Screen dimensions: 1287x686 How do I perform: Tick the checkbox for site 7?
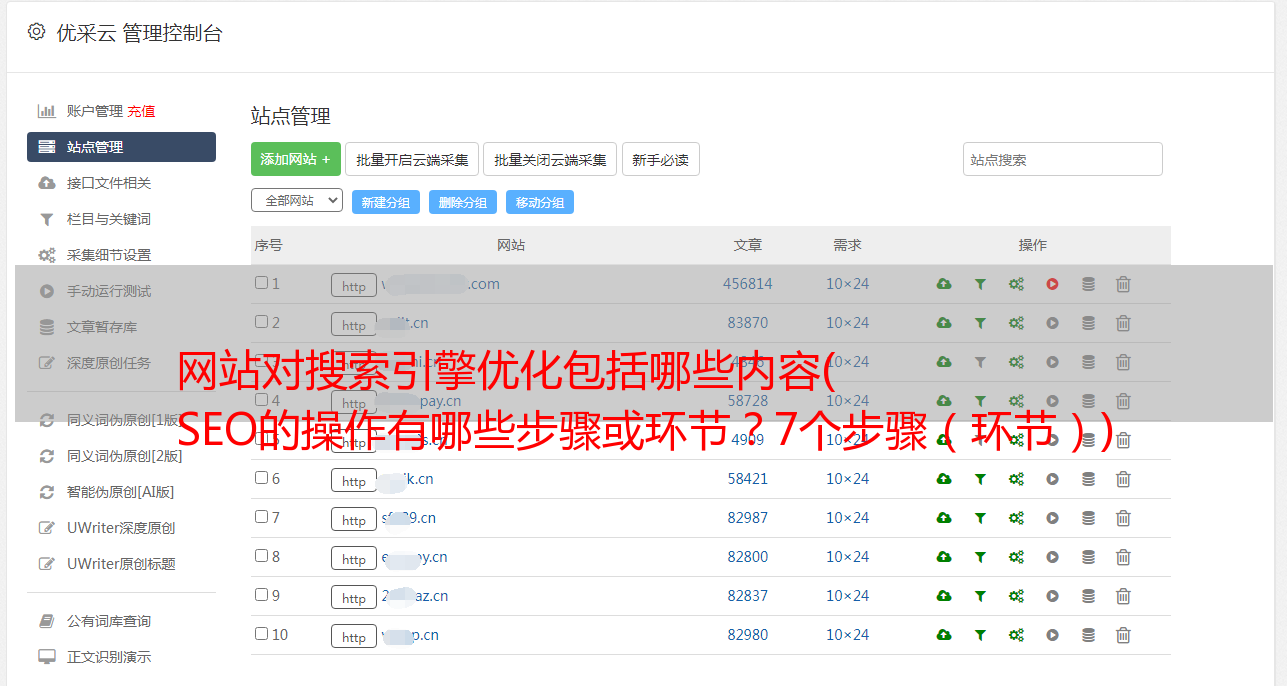coord(261,517)
